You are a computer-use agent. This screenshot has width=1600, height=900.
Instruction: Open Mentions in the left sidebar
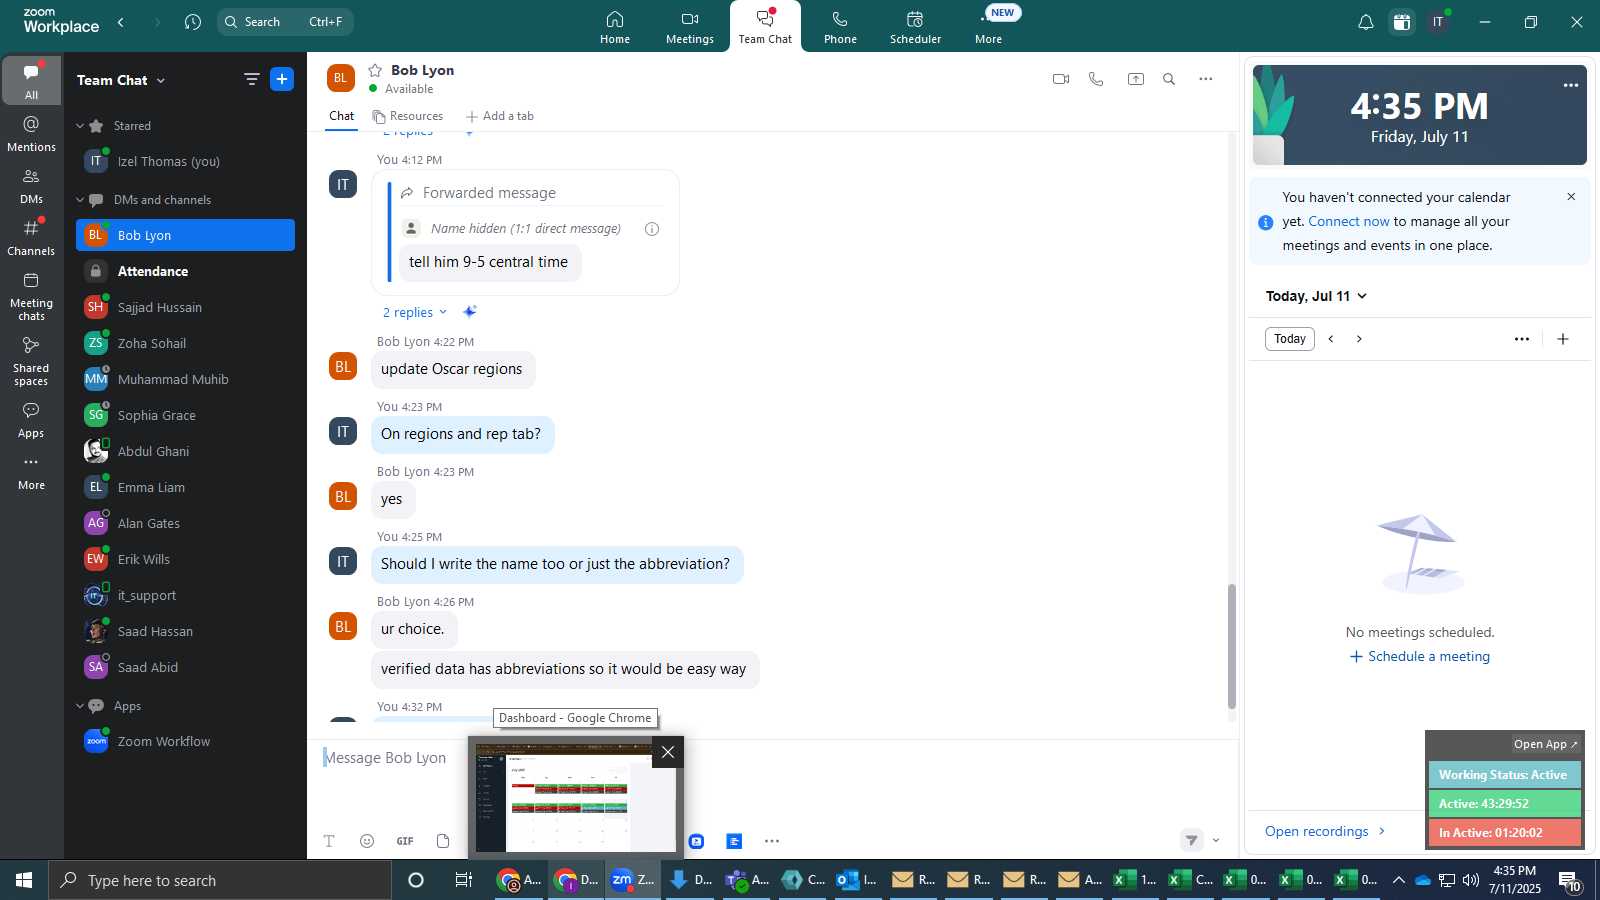[x=31, y=134]
